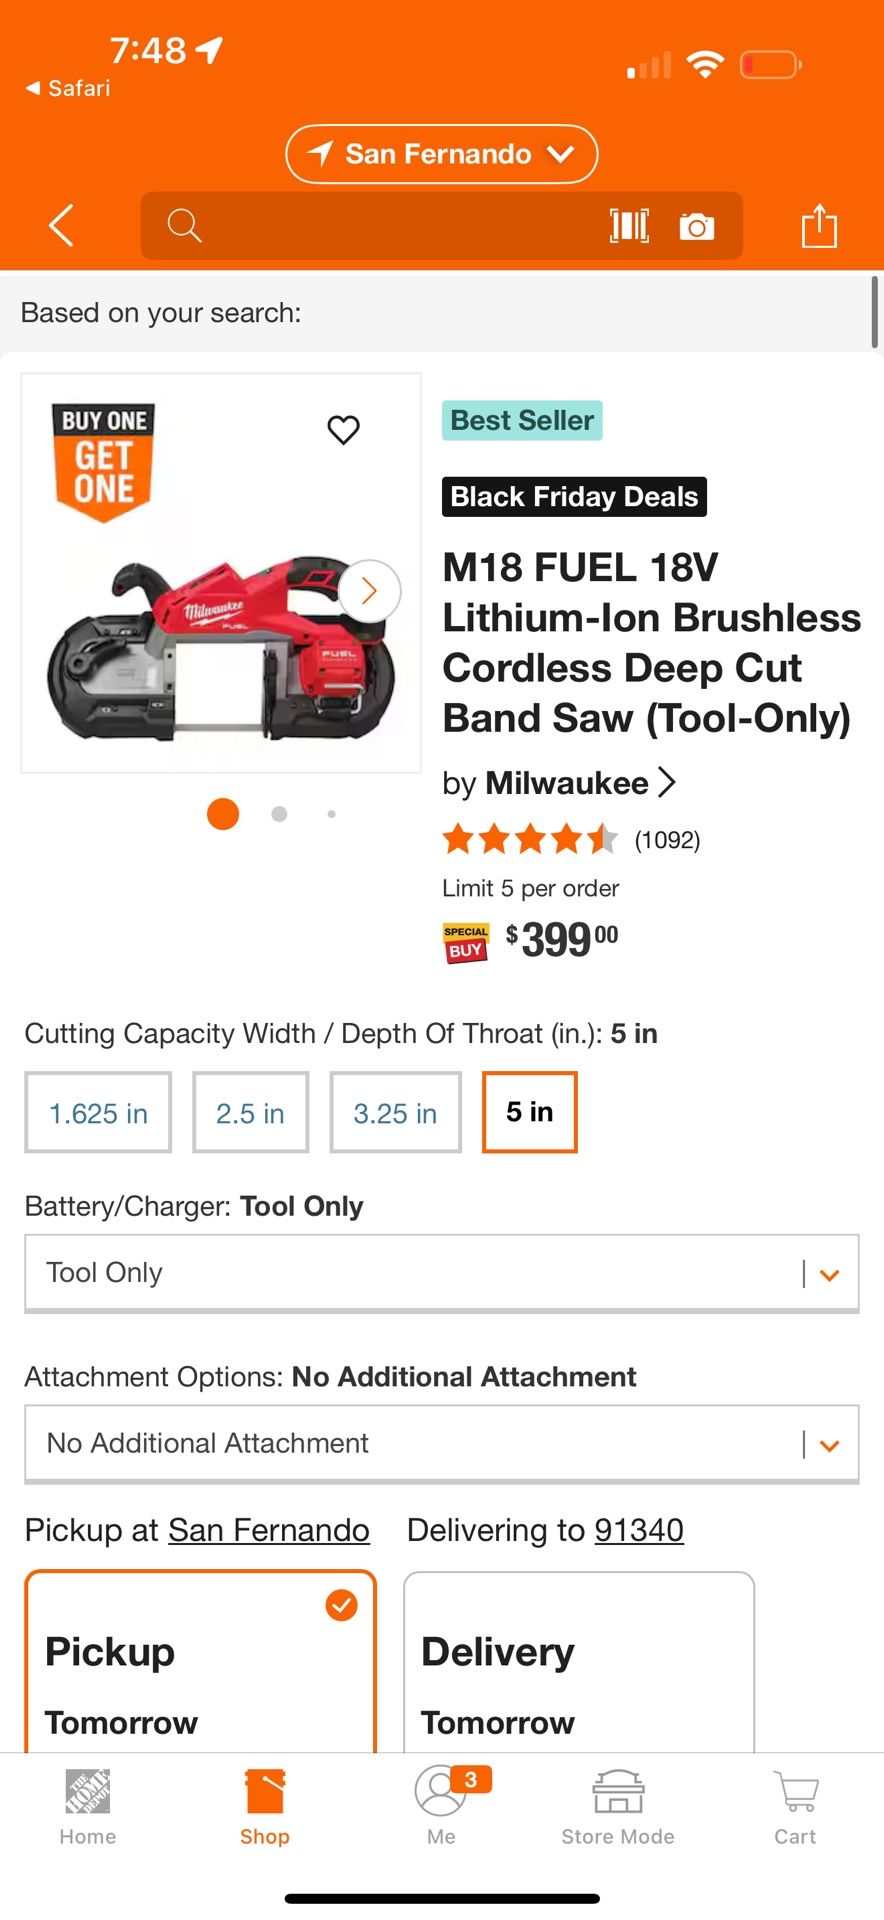The image size is (884, 1920).
Task: Open the Cart tab
Action: tap(795, 1807)
